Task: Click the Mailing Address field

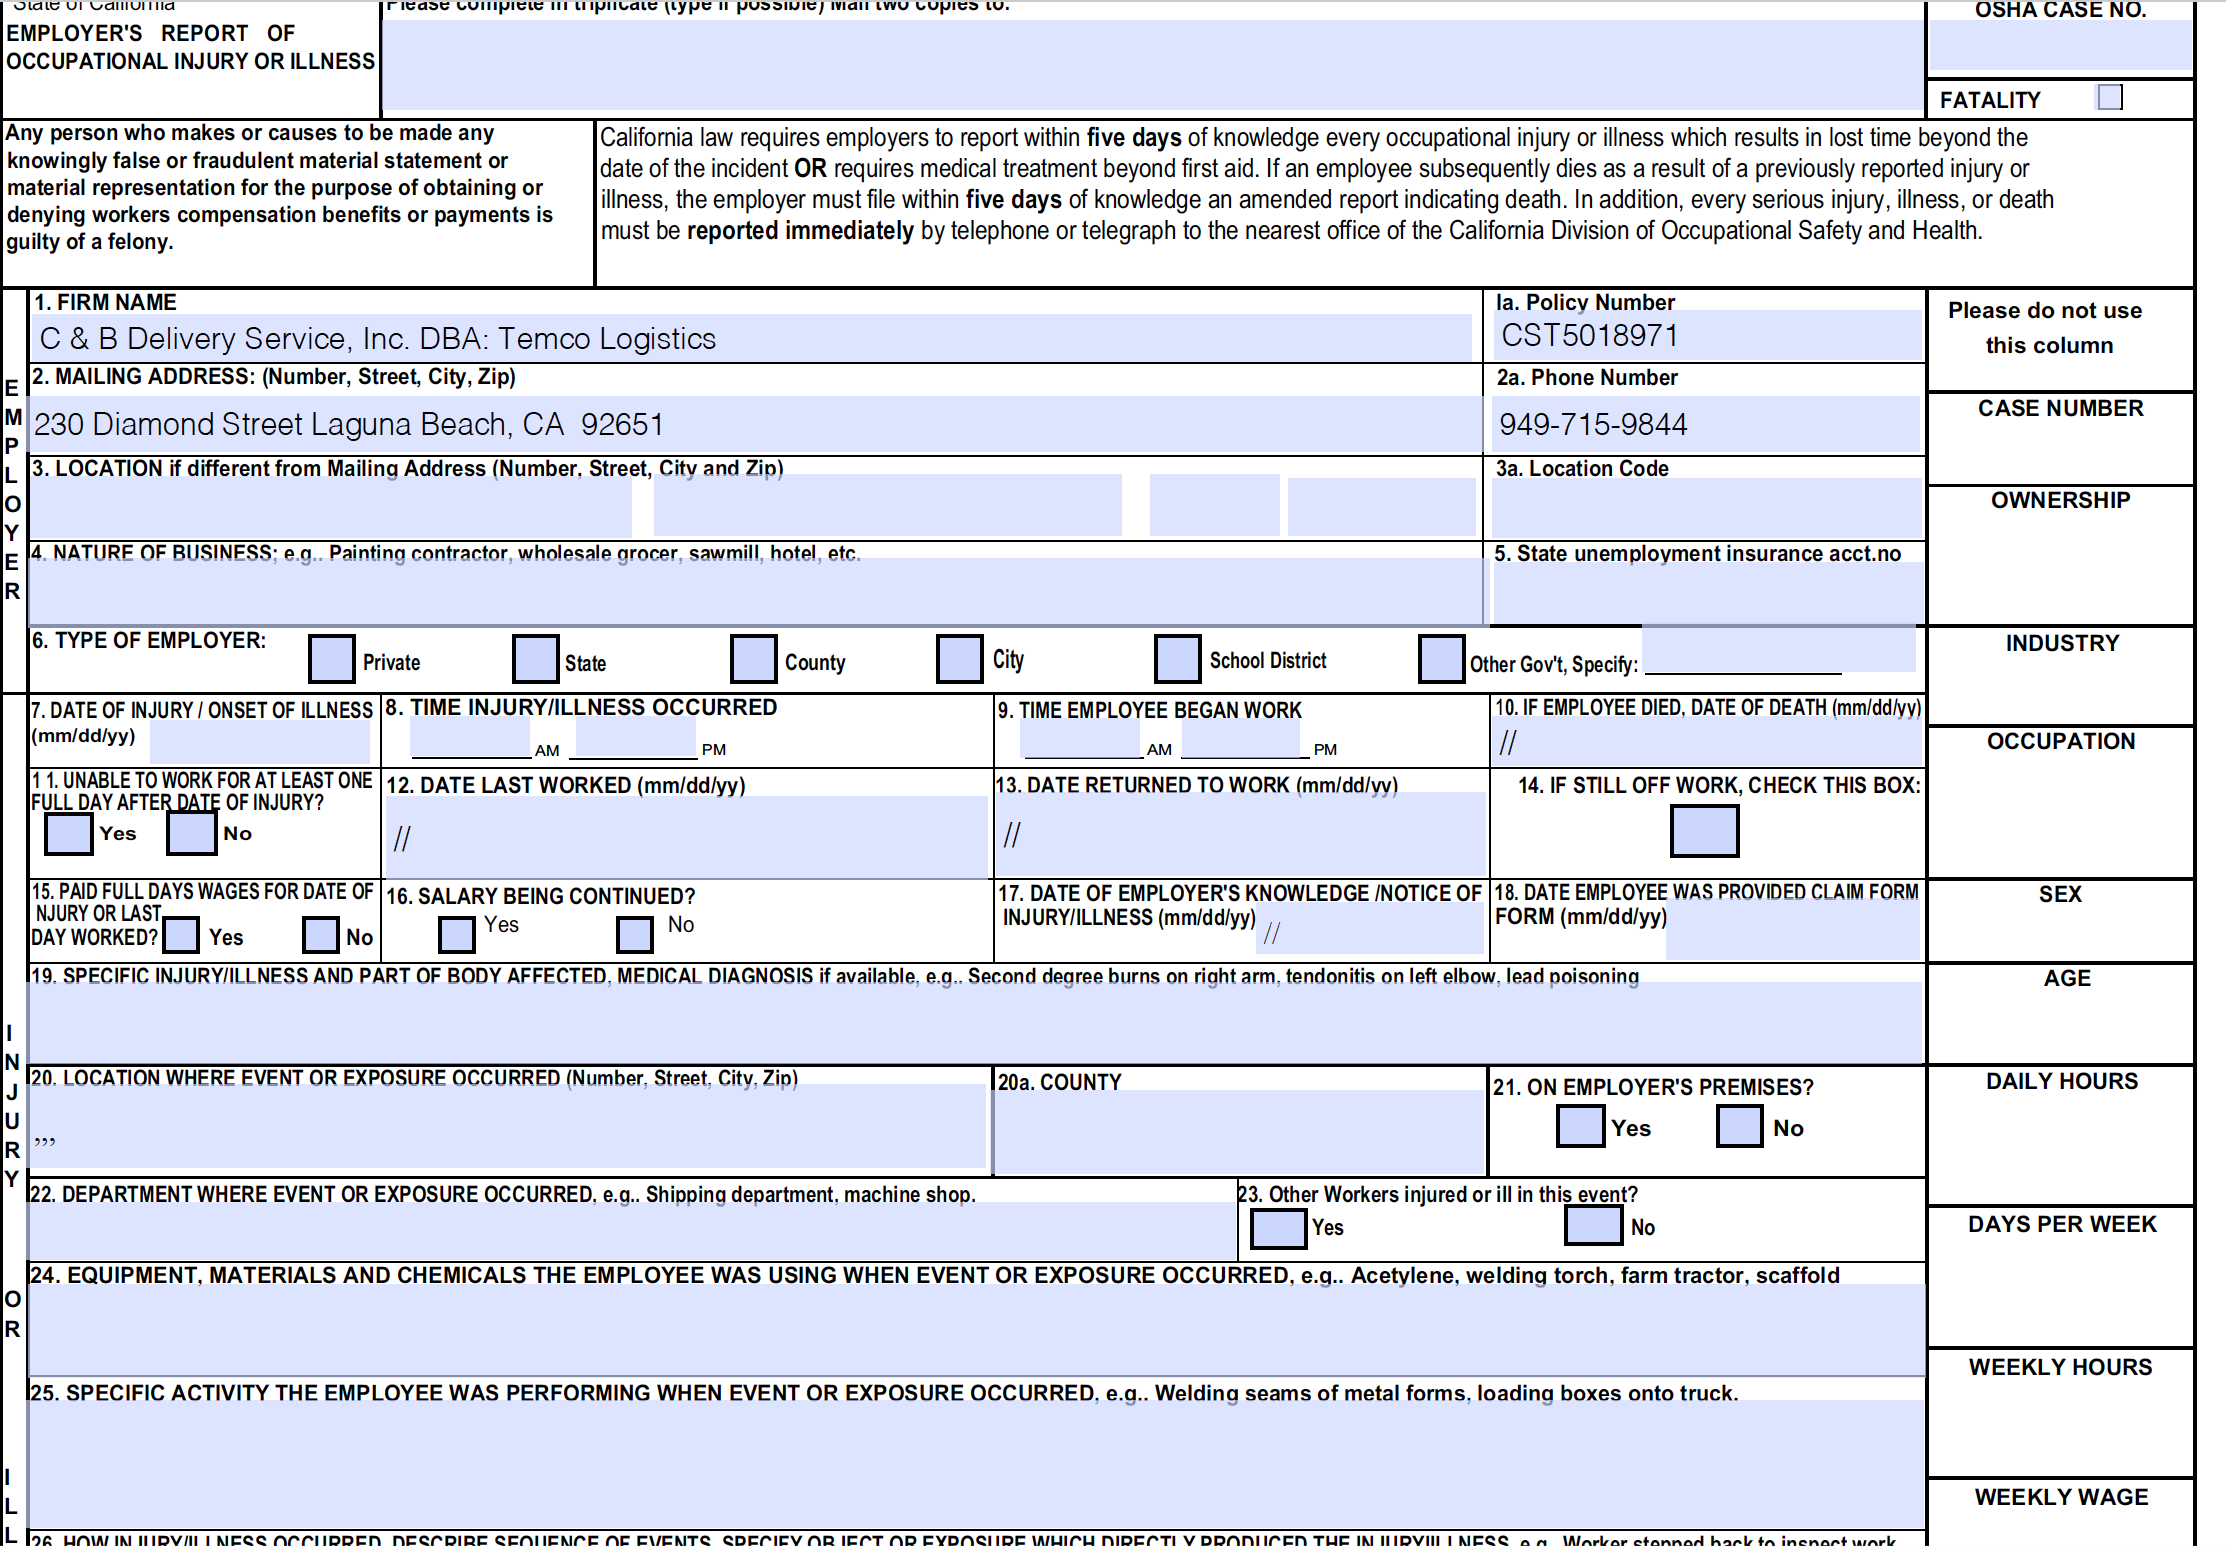Action: (756, 424)
